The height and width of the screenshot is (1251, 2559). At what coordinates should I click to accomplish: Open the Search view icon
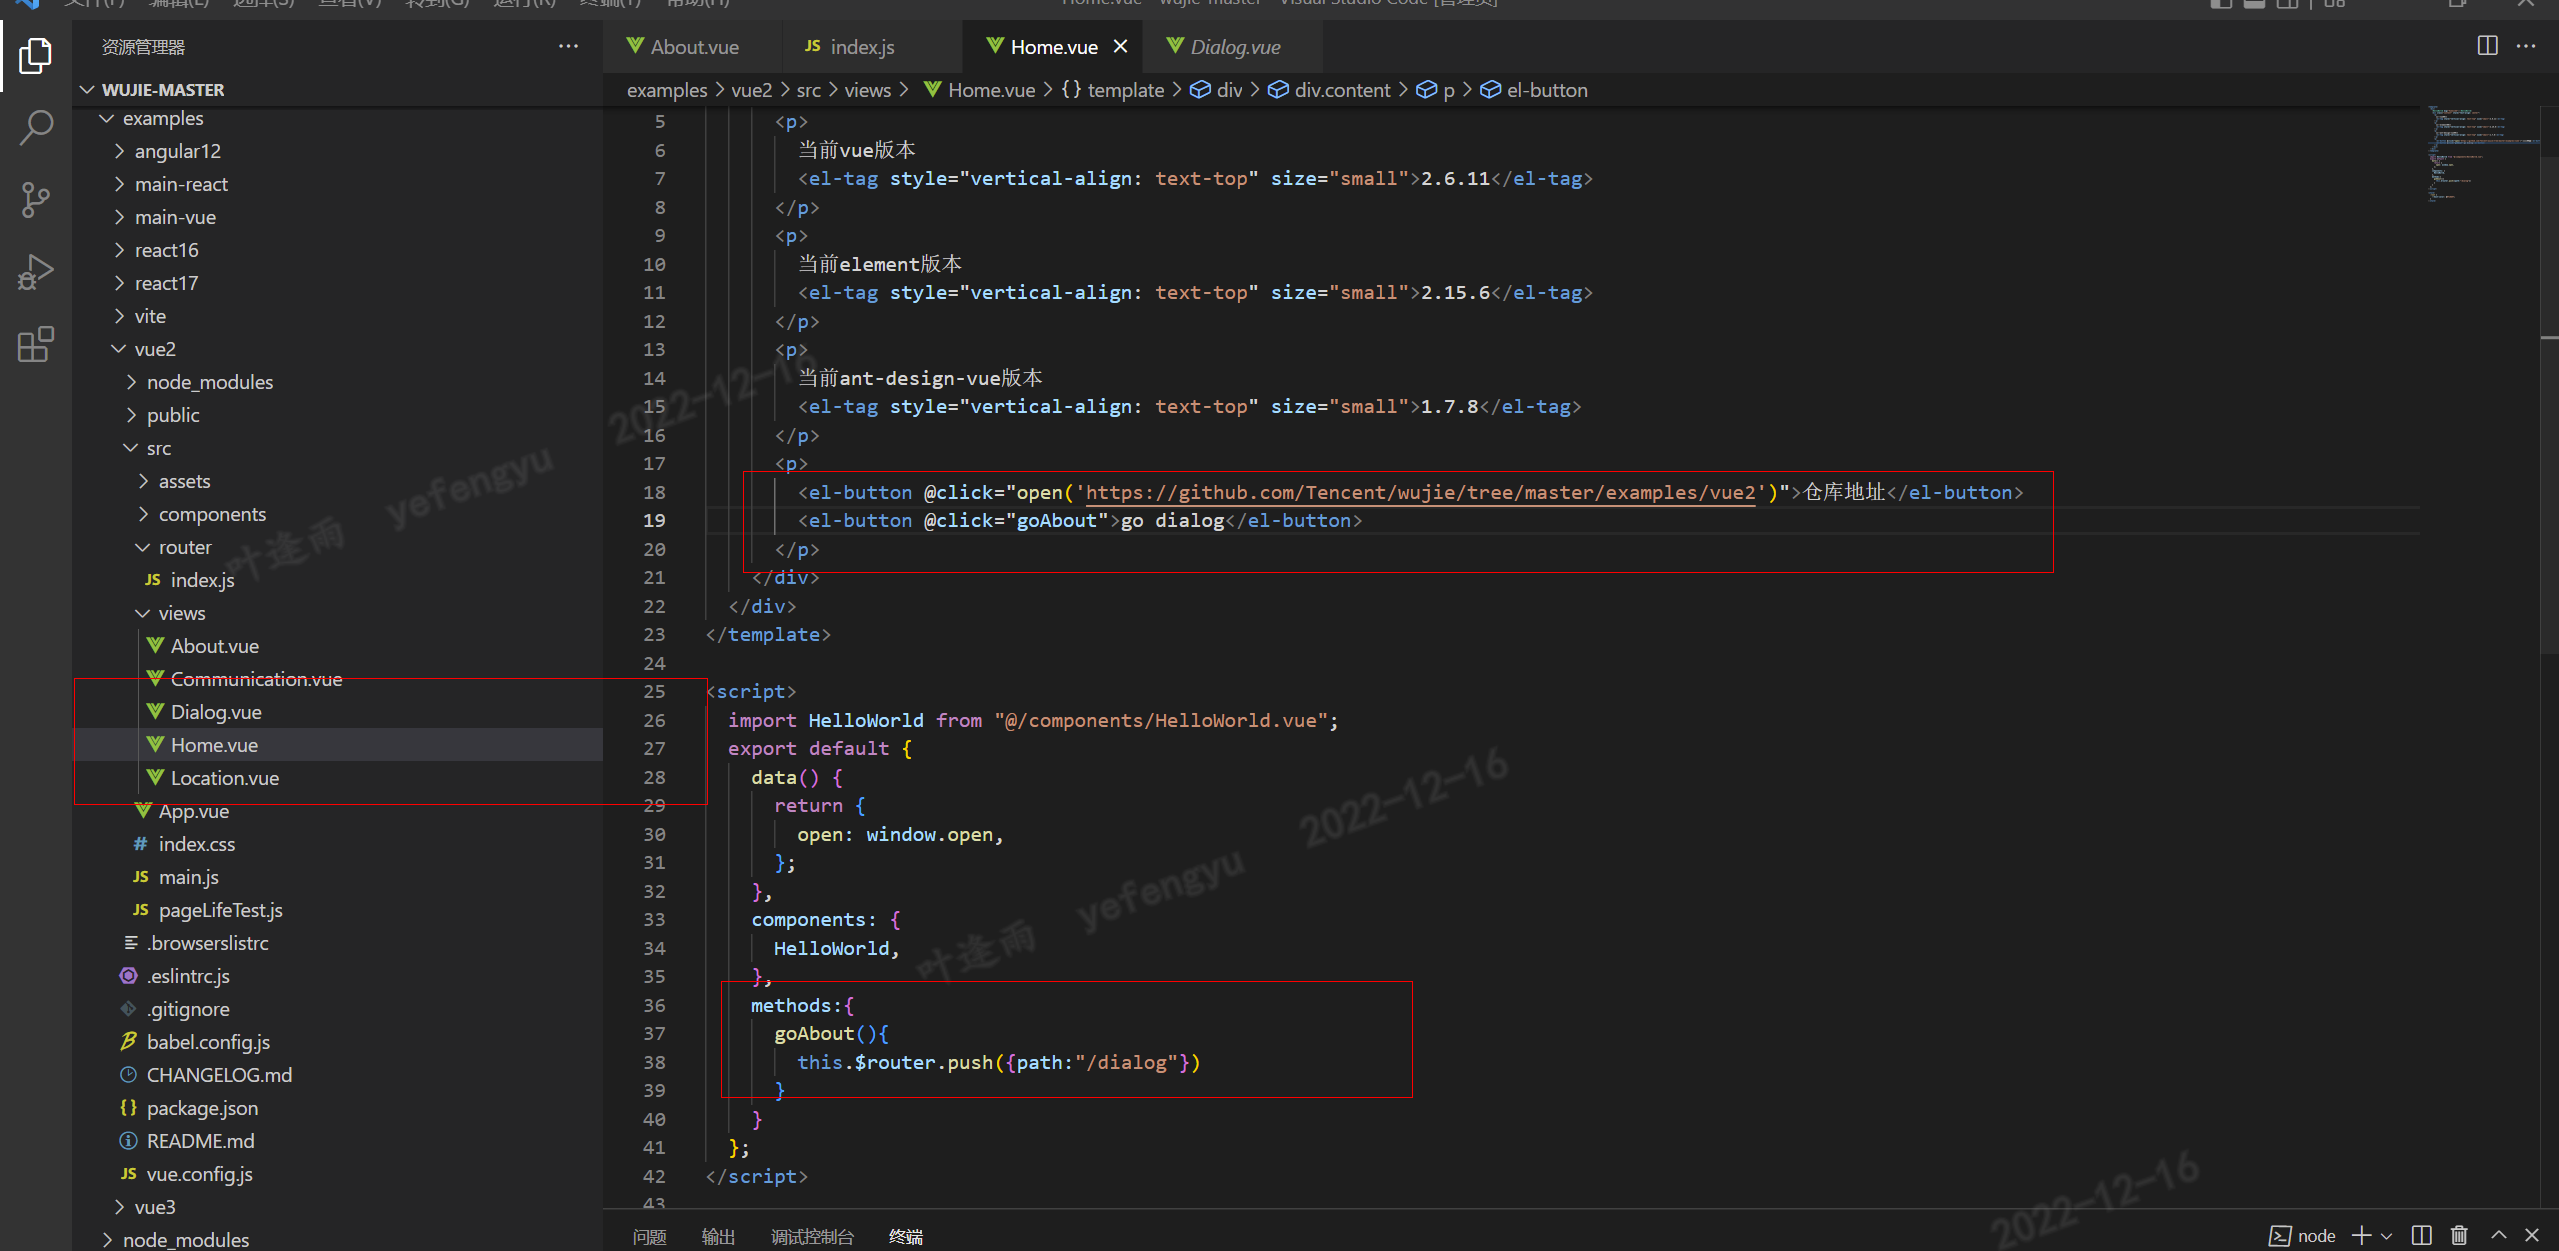[36, 128]
